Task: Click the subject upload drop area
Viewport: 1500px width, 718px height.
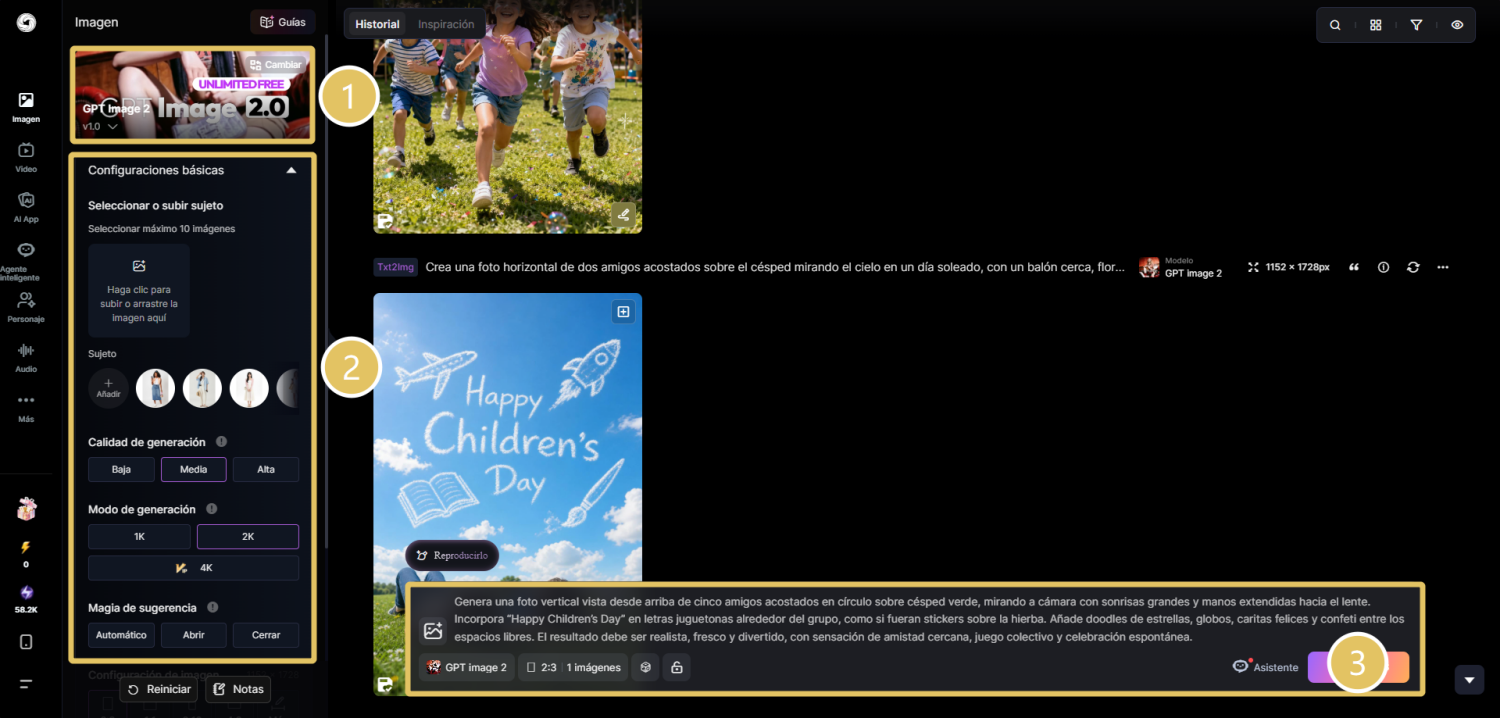Action: tap(139, 290)
